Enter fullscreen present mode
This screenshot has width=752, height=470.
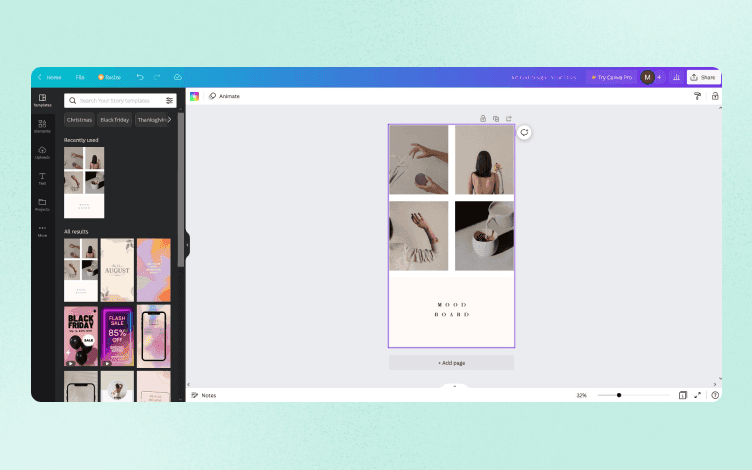tap(697, 395)
